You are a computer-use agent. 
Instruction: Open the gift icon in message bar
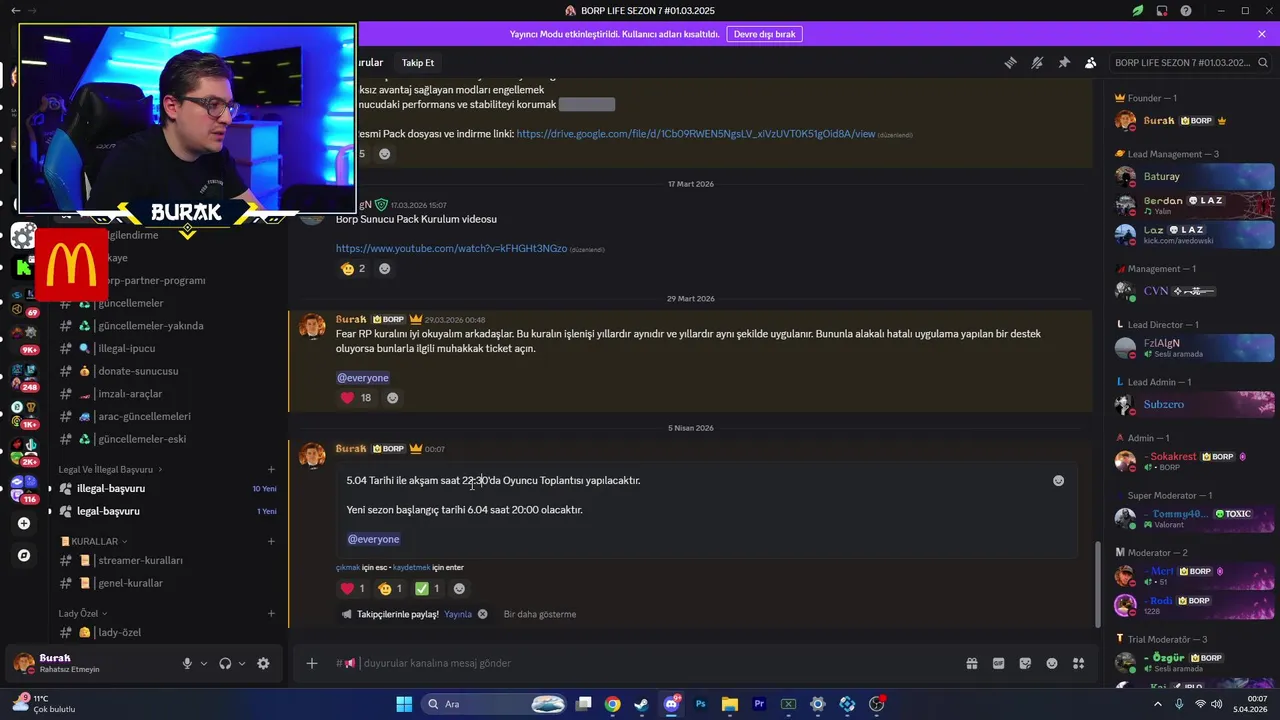971,663
